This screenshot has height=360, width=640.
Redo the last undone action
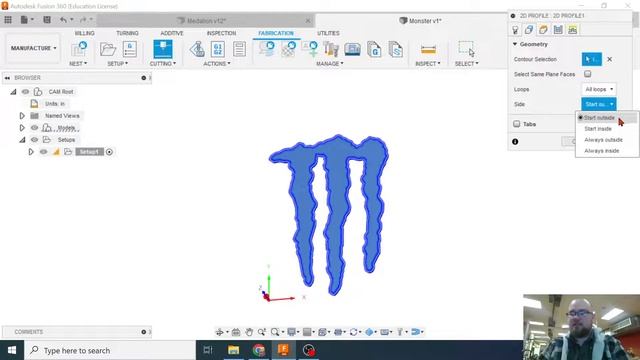pyautogui.click(x=83, y=20)
